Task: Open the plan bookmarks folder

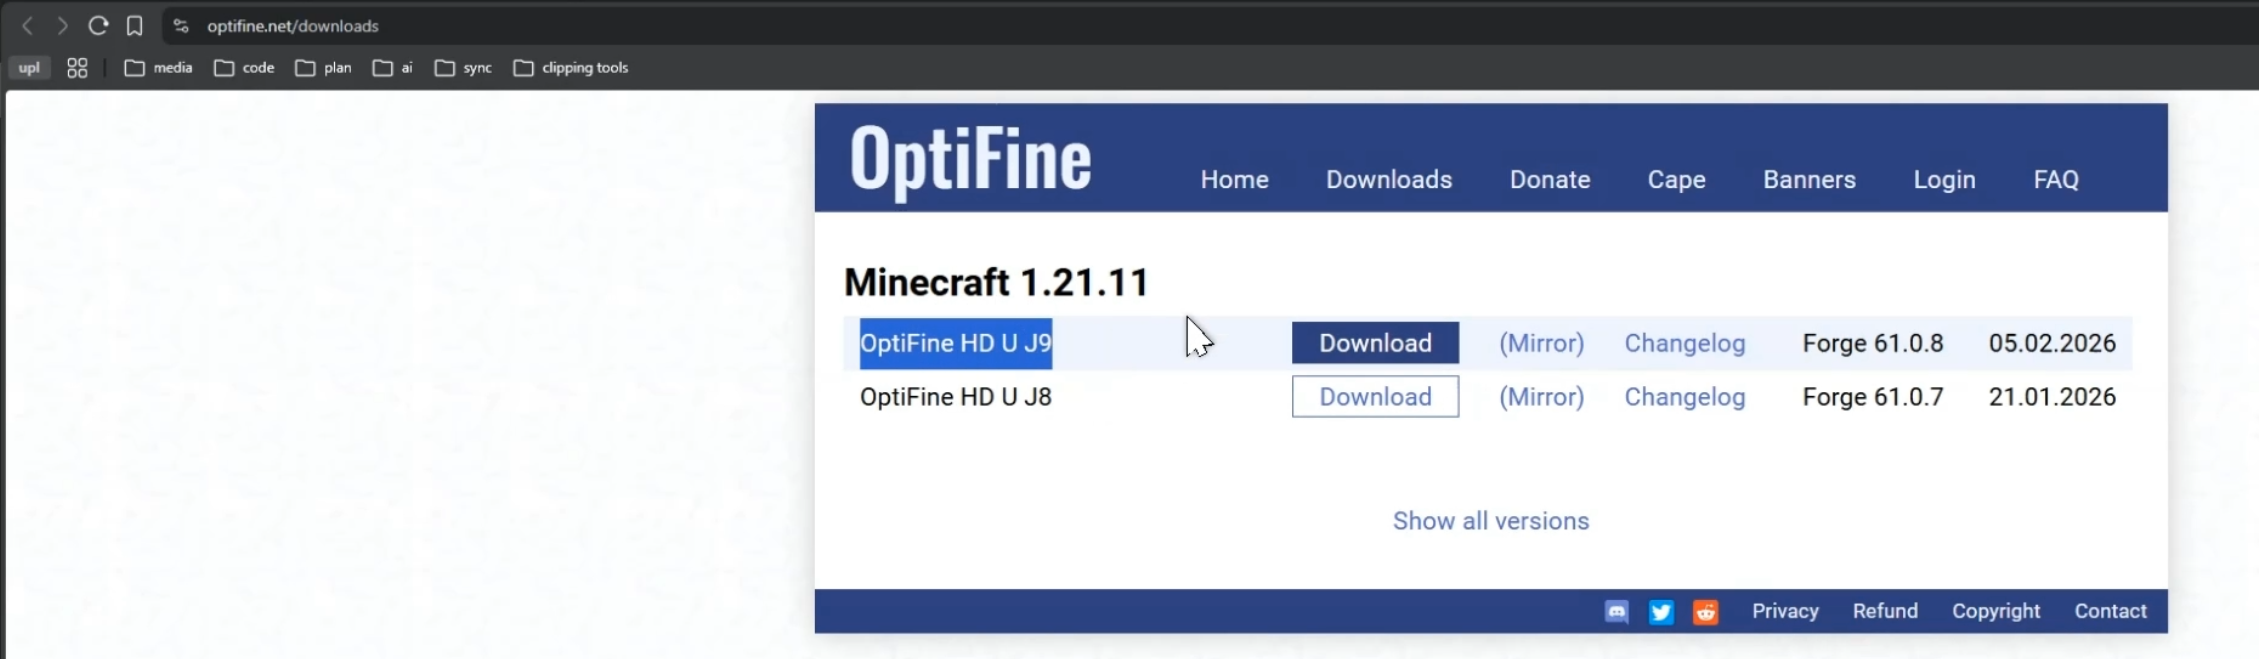Action: tap(323, 68)
